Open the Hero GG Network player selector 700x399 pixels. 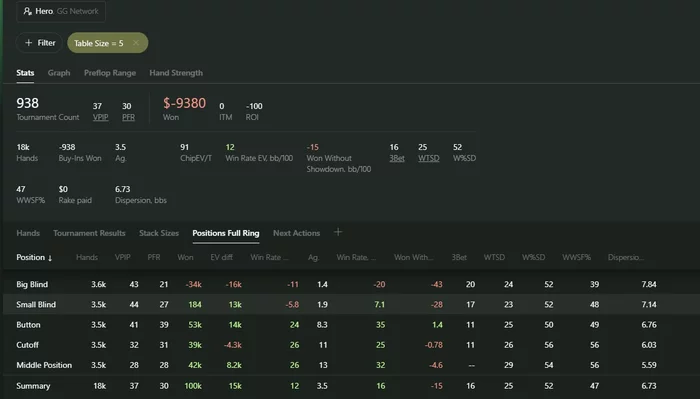(61, 11)
